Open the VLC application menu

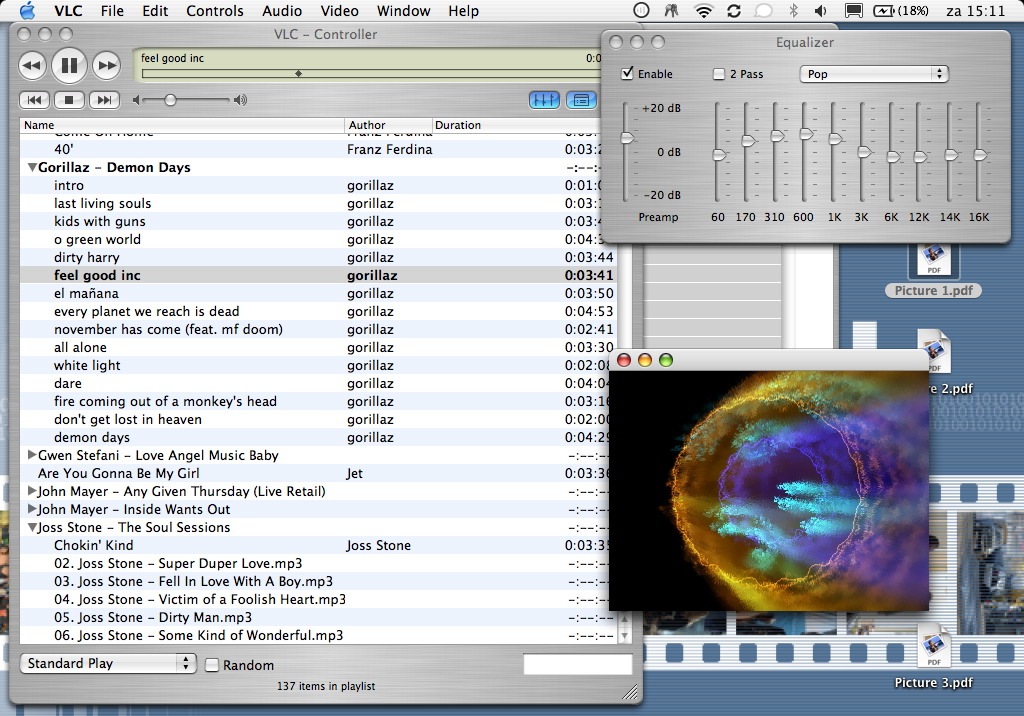(x=68, y=10)
